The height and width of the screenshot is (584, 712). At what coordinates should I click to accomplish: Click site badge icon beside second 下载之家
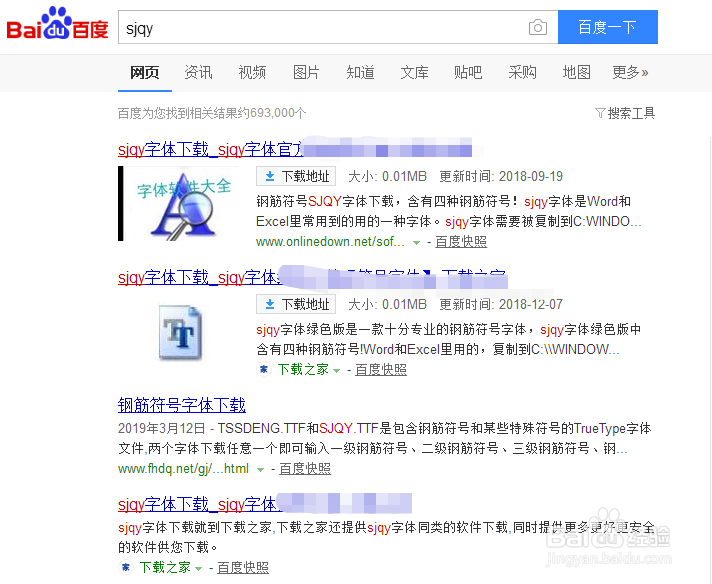click(x=264, y=369)
